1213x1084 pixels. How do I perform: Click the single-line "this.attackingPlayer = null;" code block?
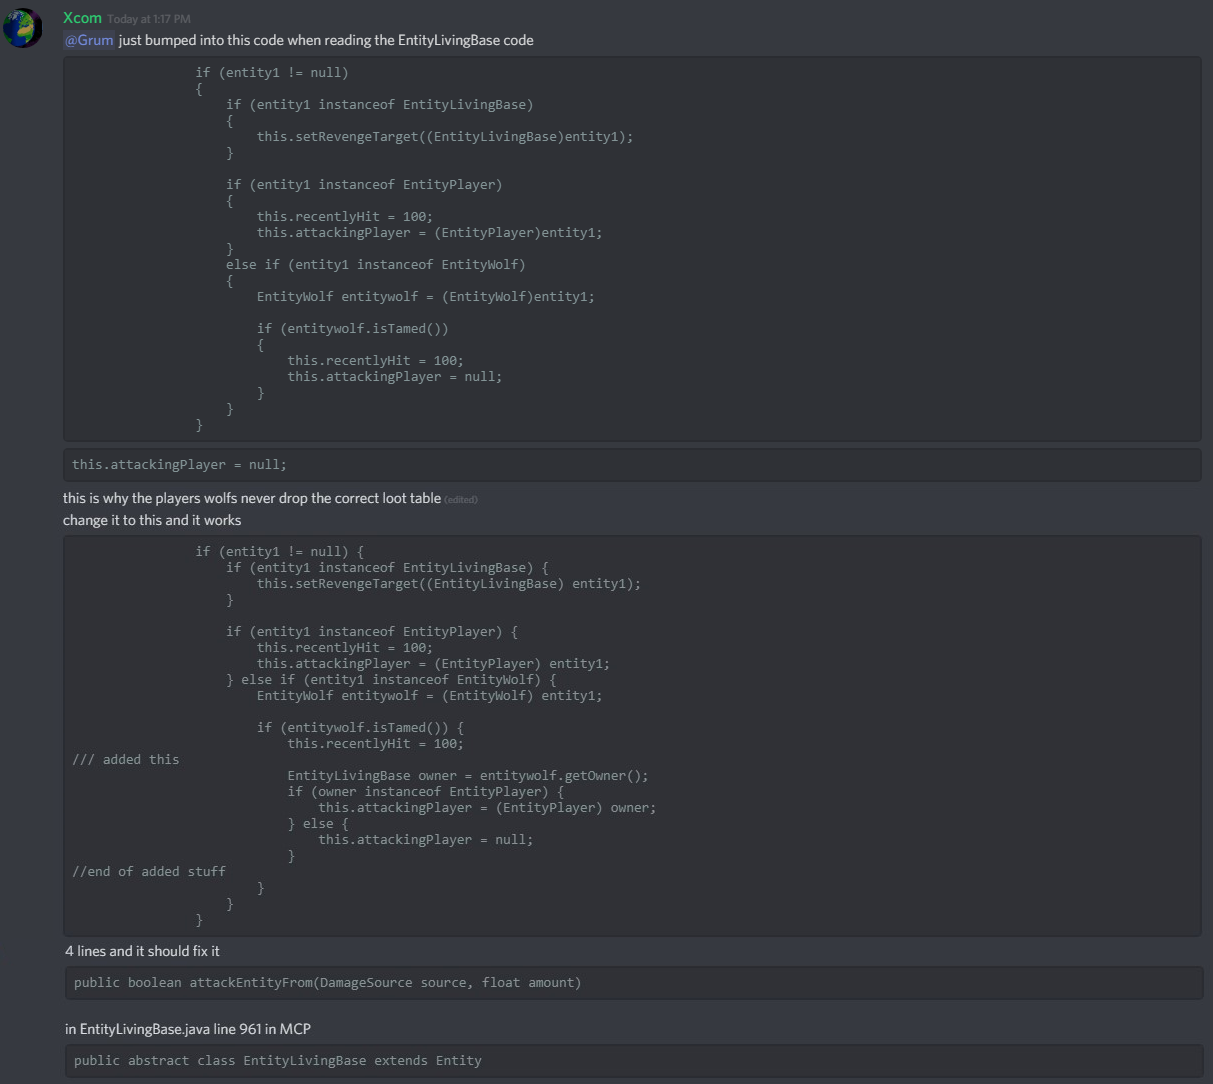179,465
